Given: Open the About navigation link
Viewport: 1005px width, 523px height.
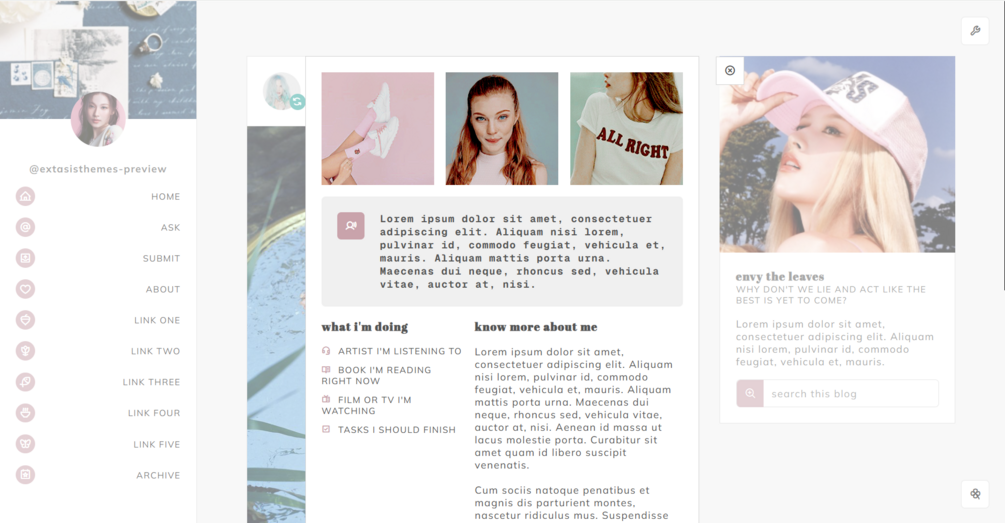Looking at the screenshot, I should click(163, 289).
